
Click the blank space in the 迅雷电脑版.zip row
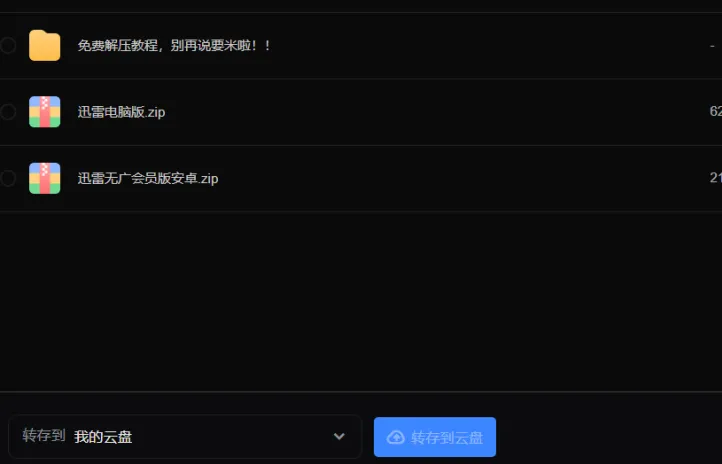[437, 112]
